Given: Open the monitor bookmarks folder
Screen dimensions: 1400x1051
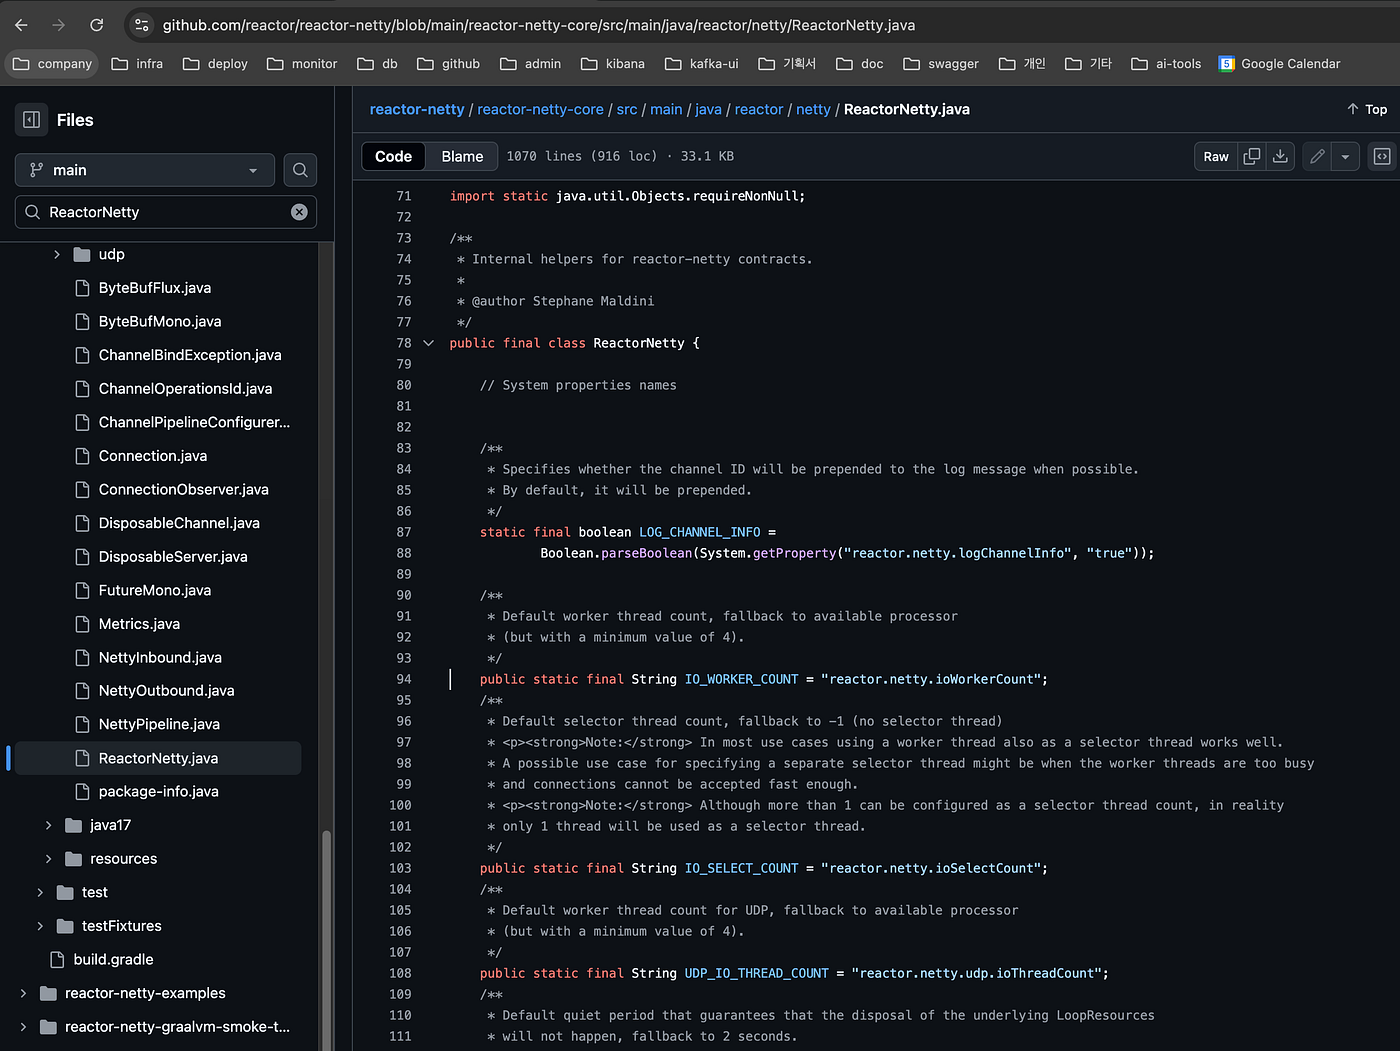Looking at the screenshot, I should click(302, 64).
